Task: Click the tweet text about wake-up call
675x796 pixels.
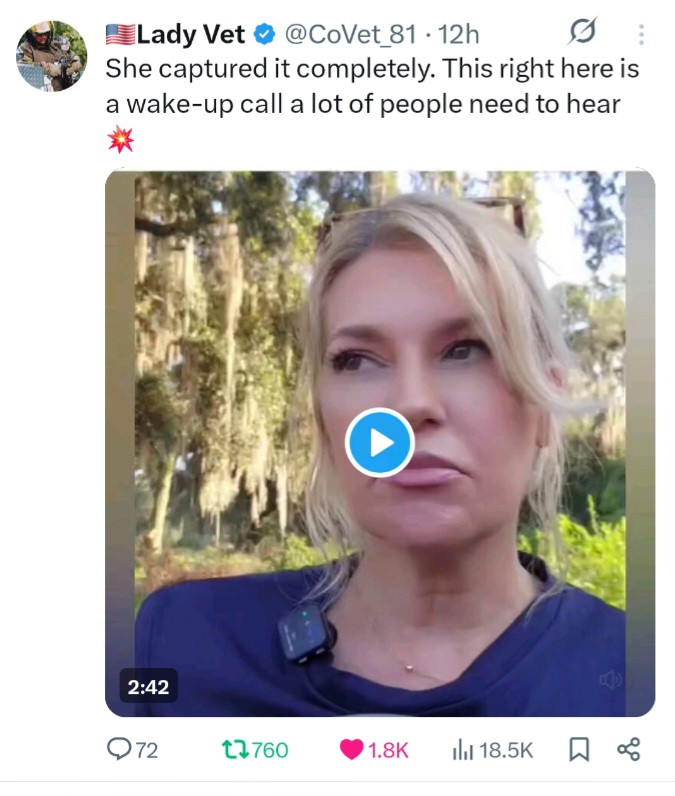Action: [372, 86]
